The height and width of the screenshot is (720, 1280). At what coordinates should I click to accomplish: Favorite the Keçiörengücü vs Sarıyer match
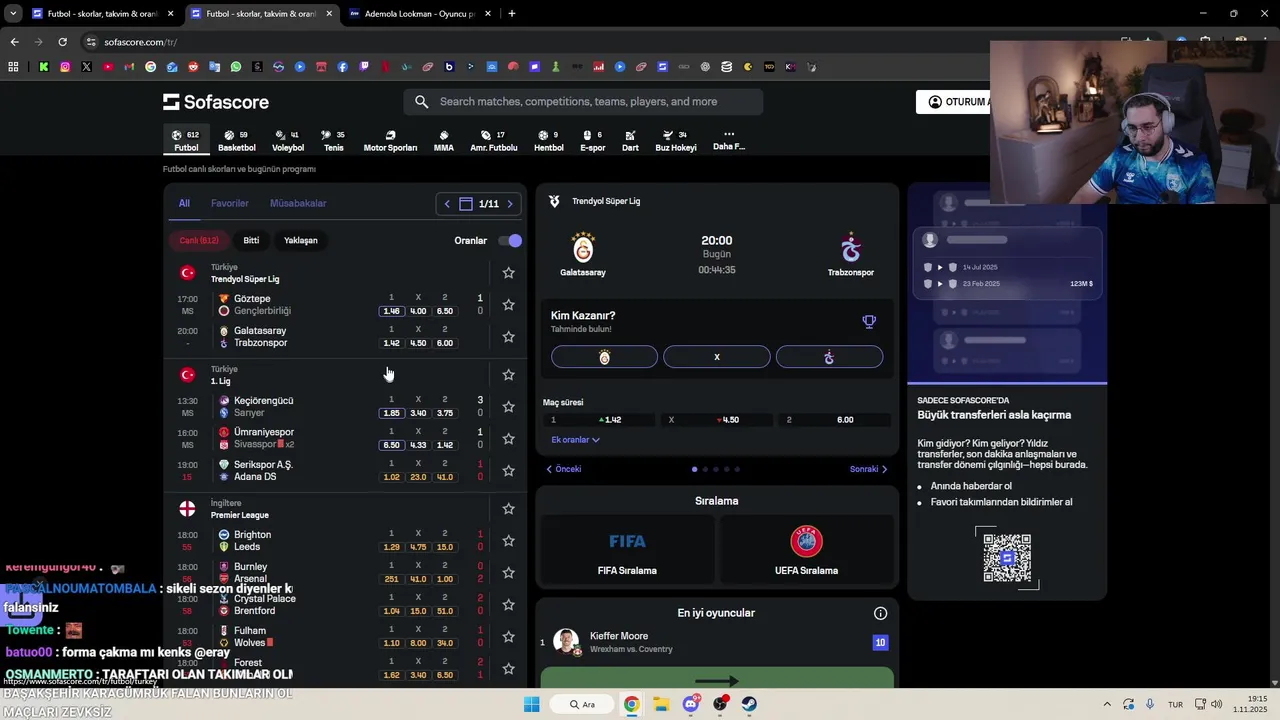click(x=508, y=407)
